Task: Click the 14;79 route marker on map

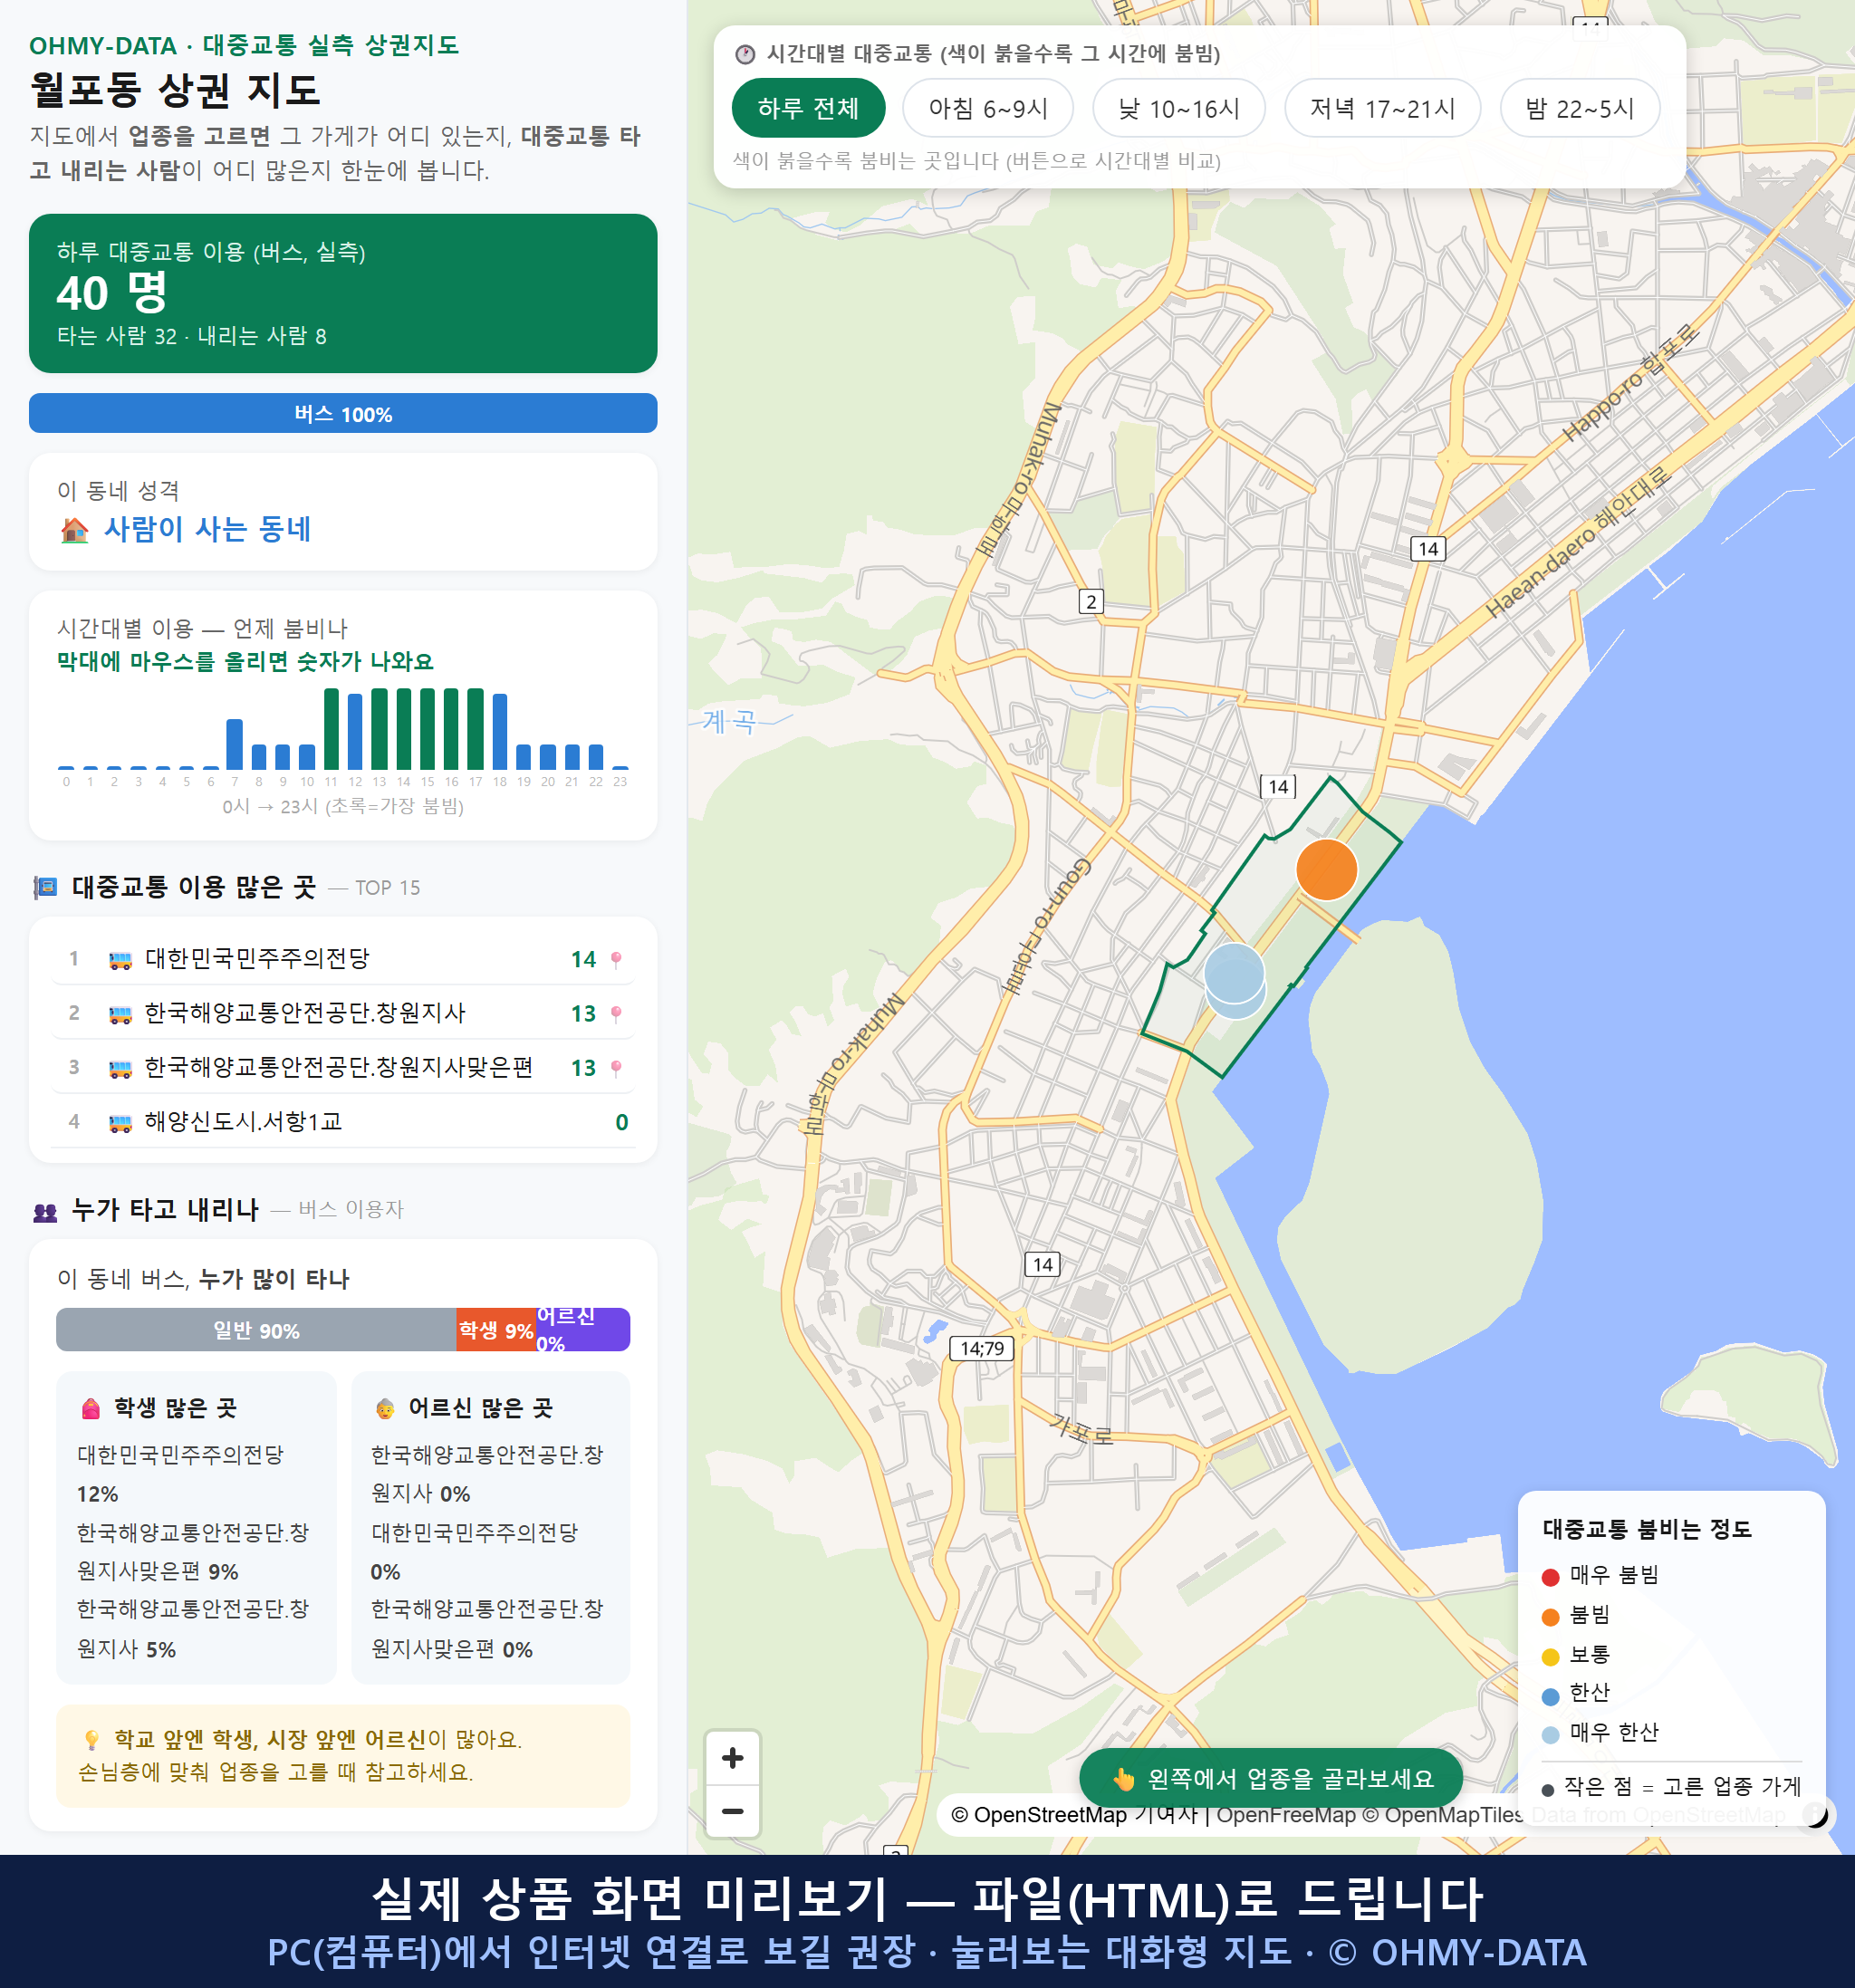Action: [982, 1348]
